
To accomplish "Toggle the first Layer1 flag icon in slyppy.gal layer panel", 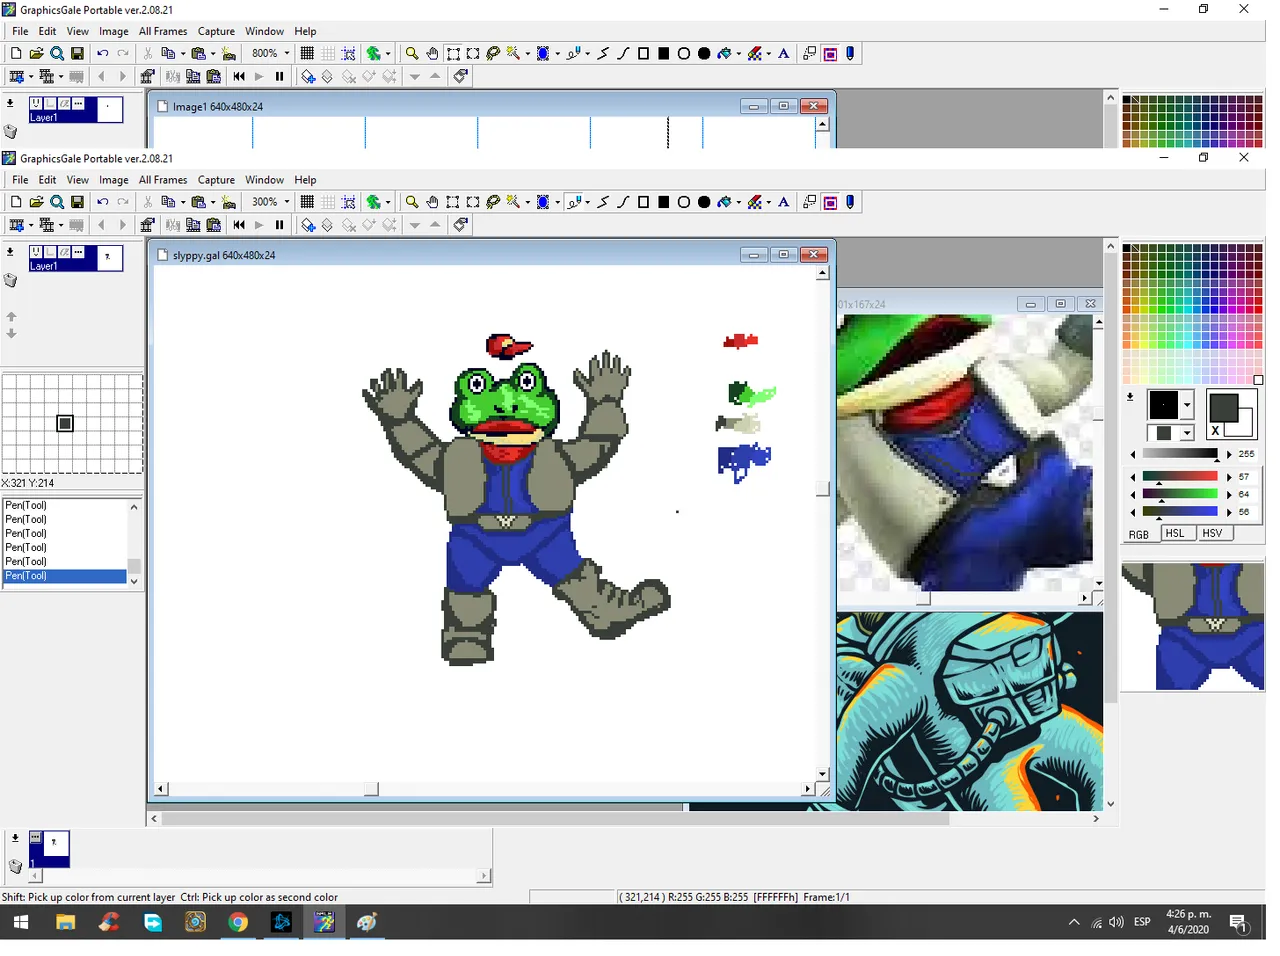I will (x=36, y=252).
